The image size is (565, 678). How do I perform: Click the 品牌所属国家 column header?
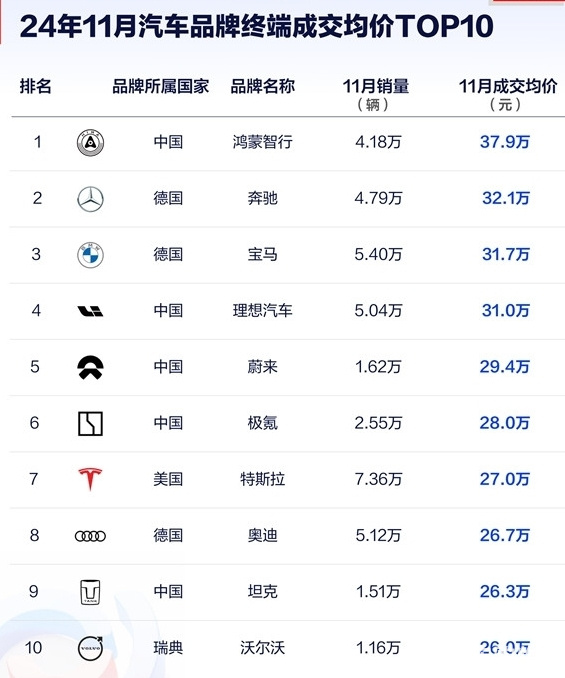(160, 86)
